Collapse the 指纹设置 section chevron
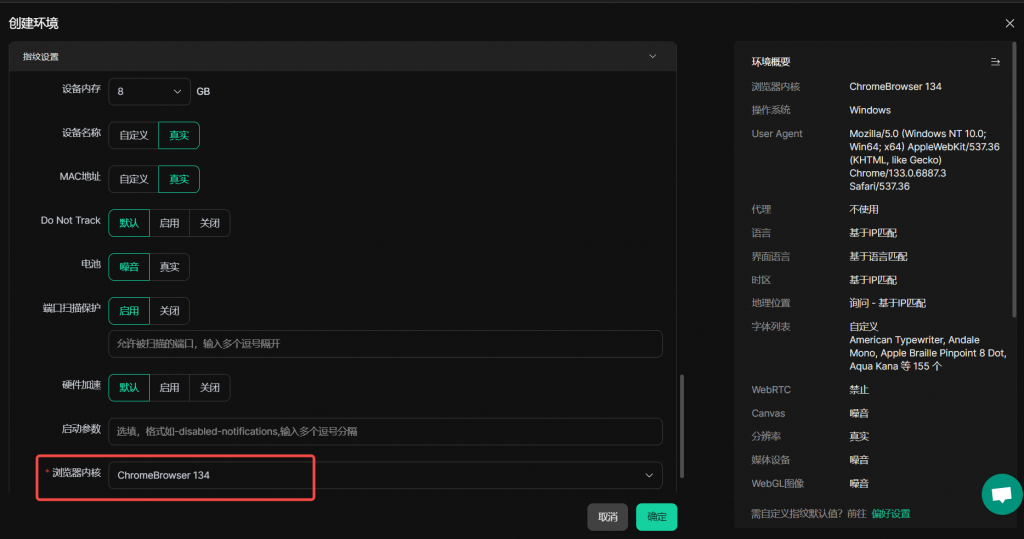1024x539 pixels. (x=653, y=57)
